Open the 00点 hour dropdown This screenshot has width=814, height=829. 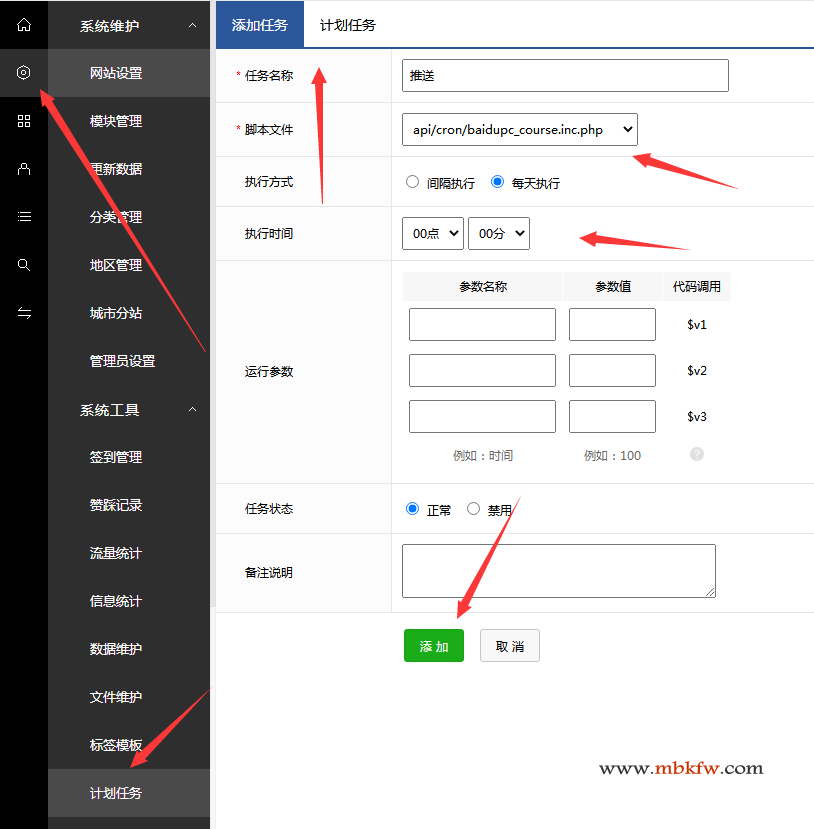click(433, 233)
